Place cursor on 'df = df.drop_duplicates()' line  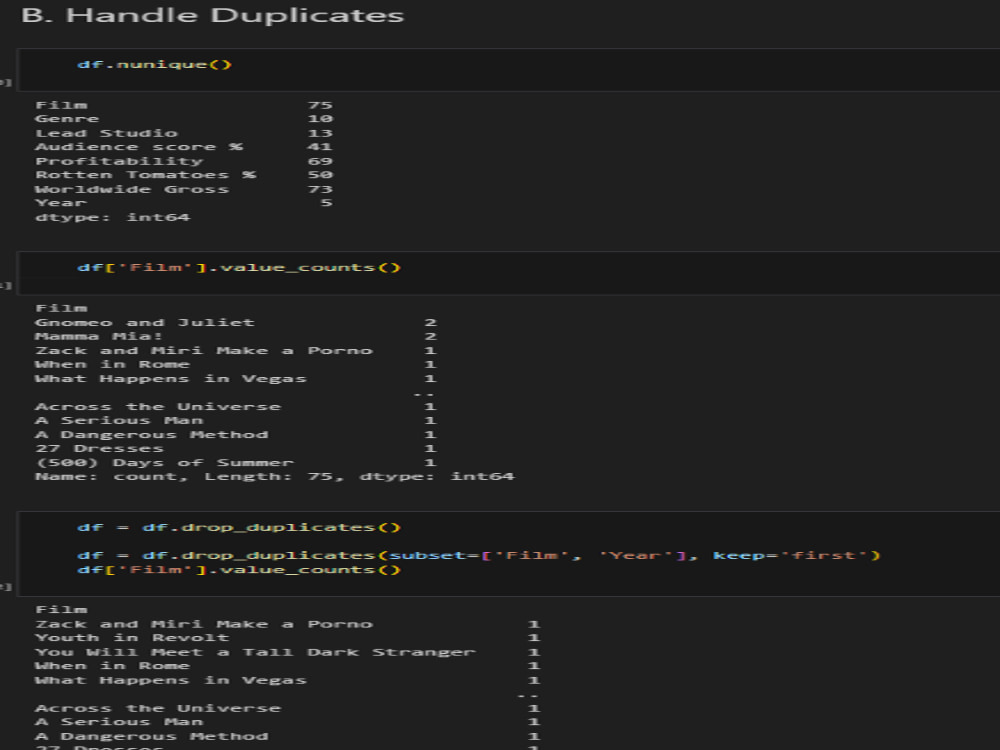click(x=239, y=527)
